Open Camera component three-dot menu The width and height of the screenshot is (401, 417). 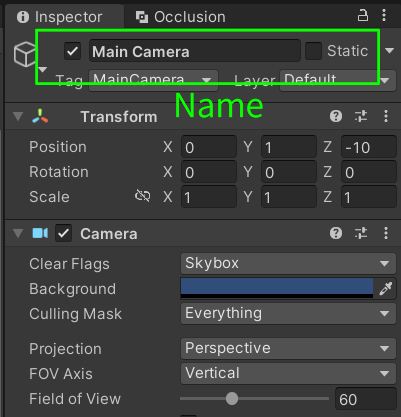click(386, 233)
